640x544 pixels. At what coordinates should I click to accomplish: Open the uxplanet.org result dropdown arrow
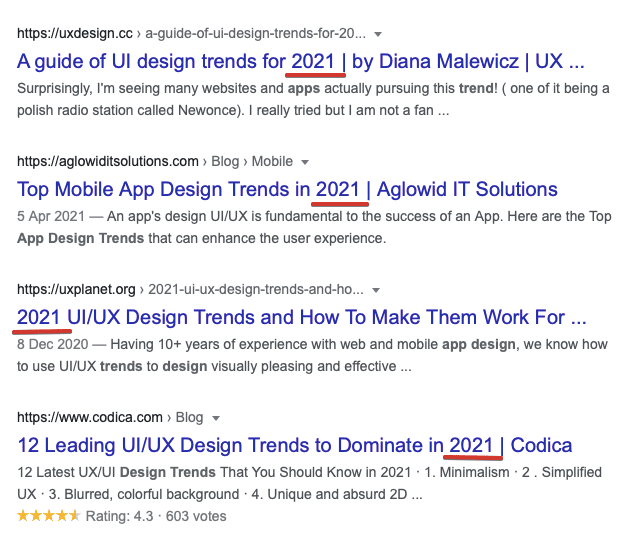376,290
